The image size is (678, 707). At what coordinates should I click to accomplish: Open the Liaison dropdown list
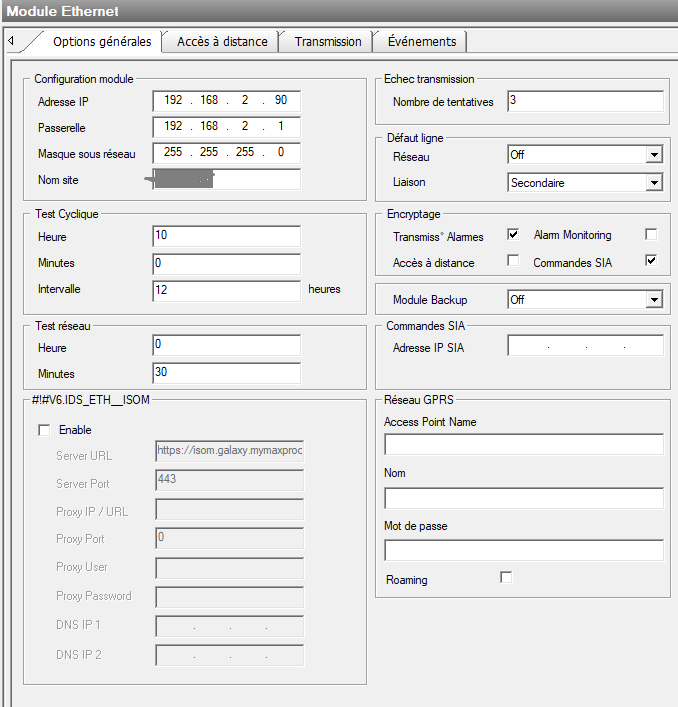[x=653, y=183]
